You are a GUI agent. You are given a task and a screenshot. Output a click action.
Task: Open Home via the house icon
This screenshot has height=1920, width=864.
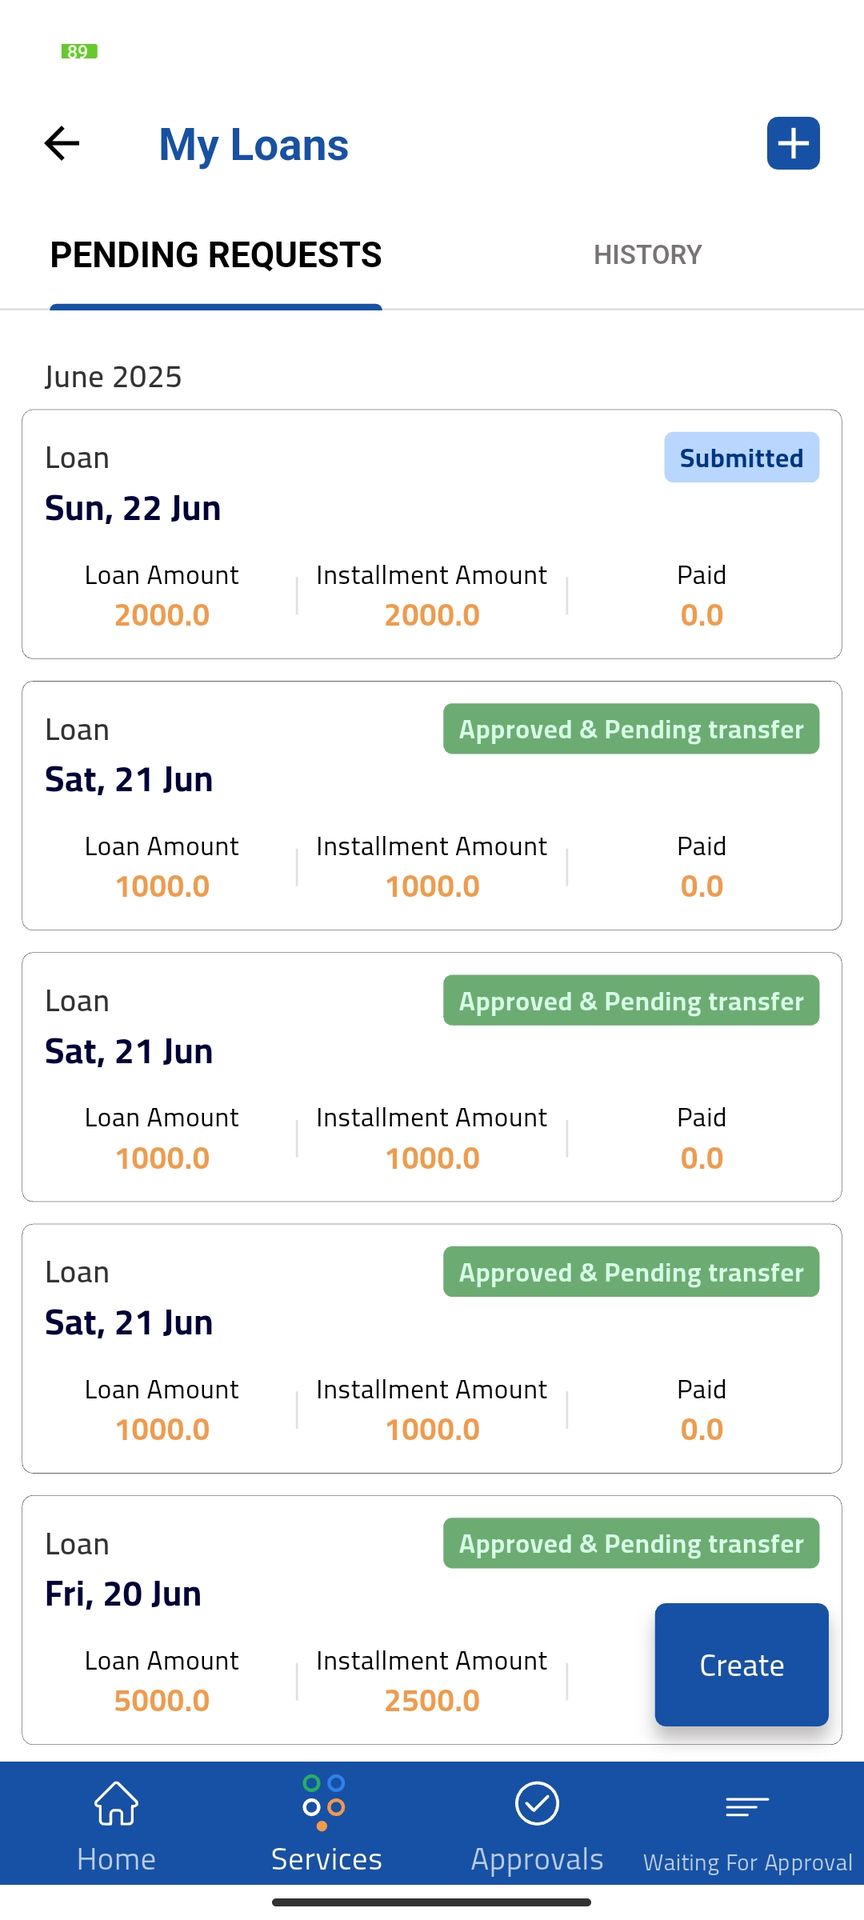116,1804
